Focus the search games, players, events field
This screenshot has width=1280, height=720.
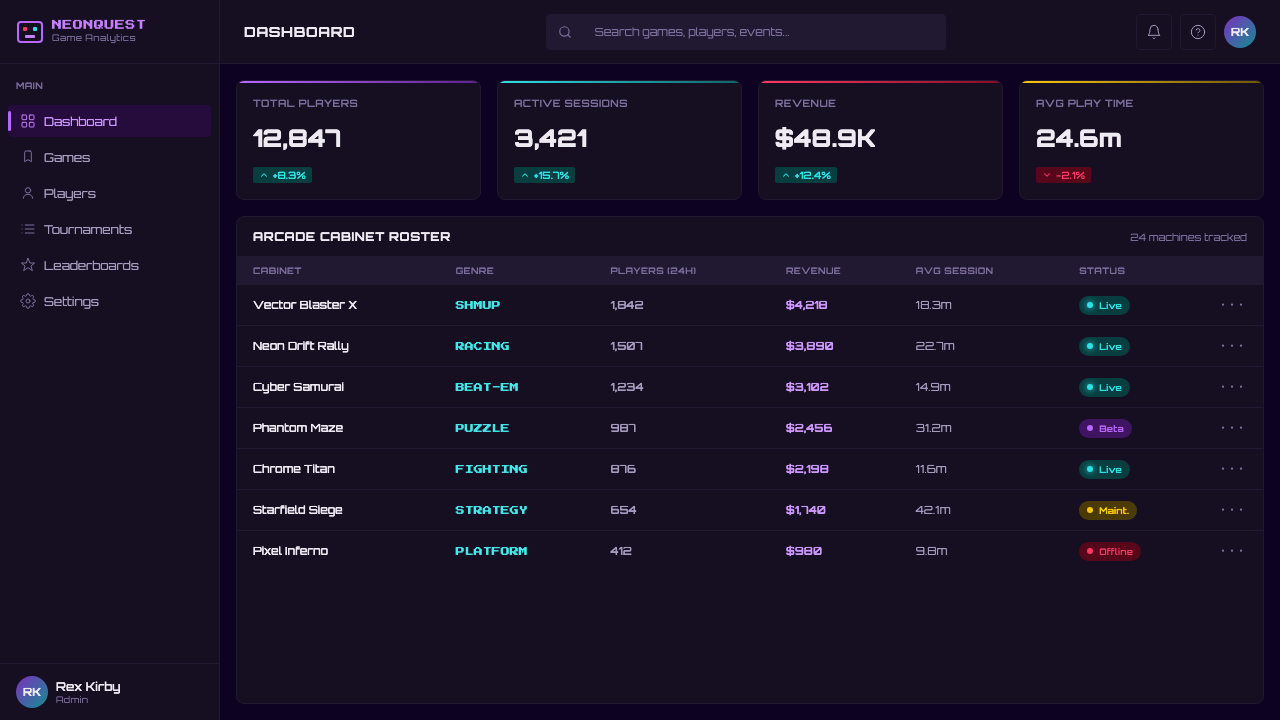tap(746, 32)
